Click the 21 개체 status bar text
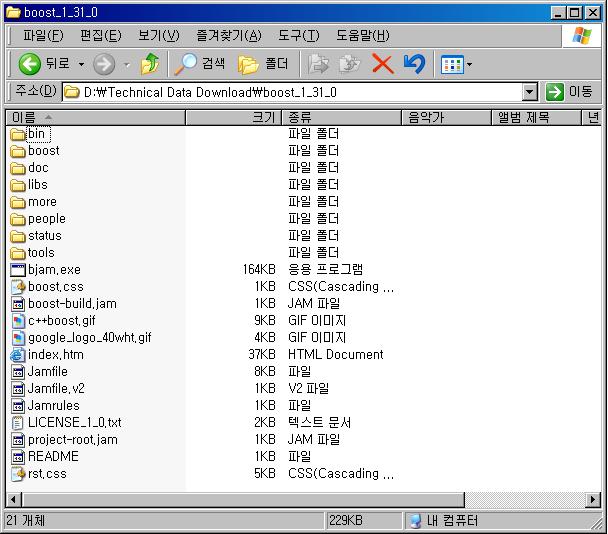This screenshot has height=534, width=608. tap(26, 521)
